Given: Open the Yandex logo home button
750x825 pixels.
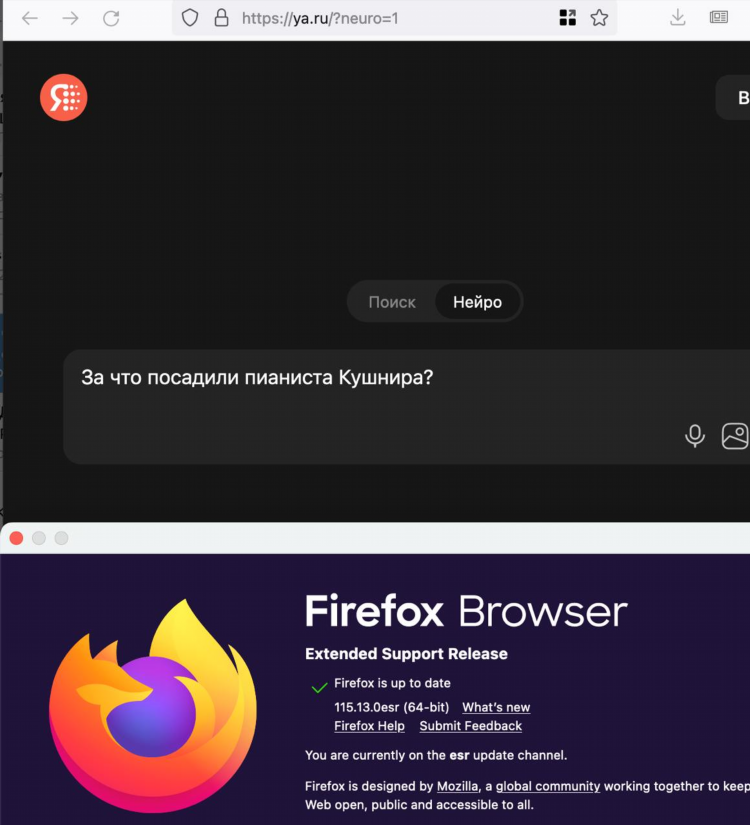Looking at the screenshot, I should (x=64, y=97).
